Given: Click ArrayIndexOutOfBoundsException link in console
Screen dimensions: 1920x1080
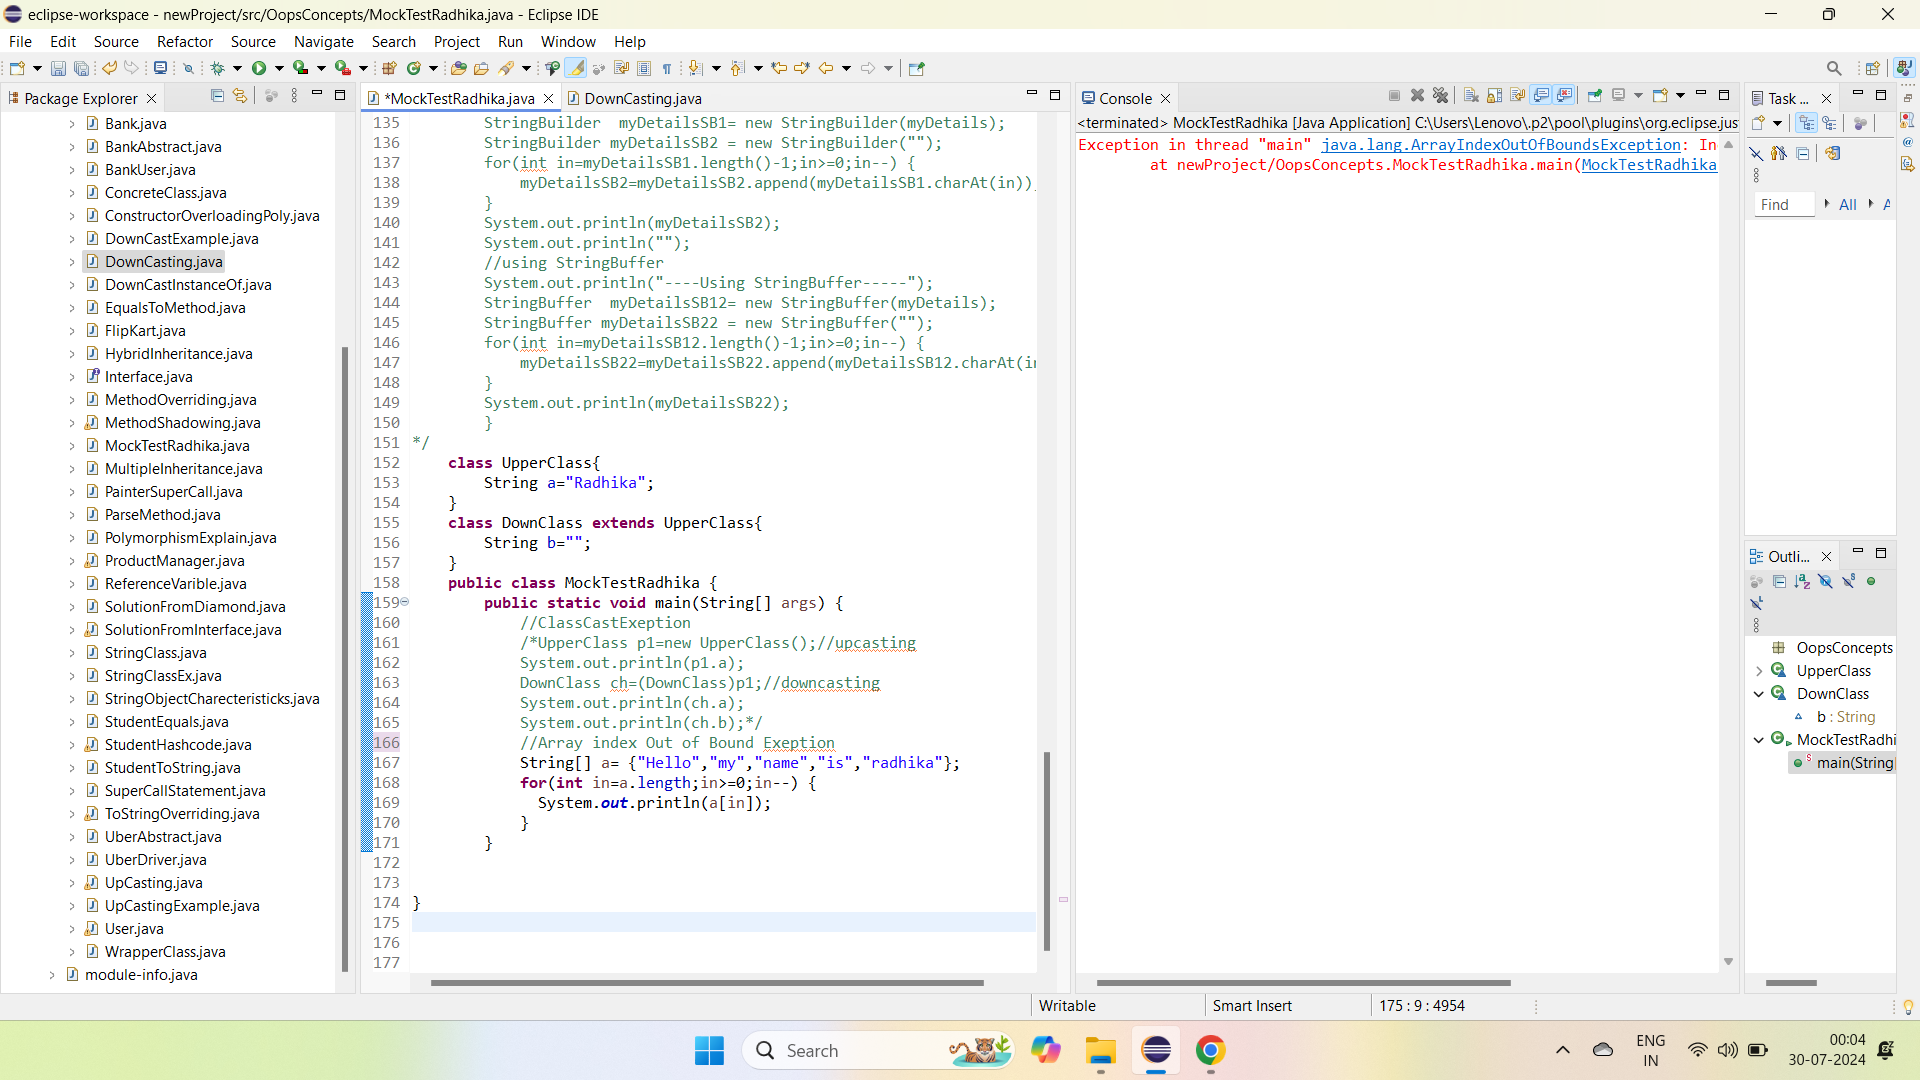Looking at the screenshot, I should [1500, 145].
